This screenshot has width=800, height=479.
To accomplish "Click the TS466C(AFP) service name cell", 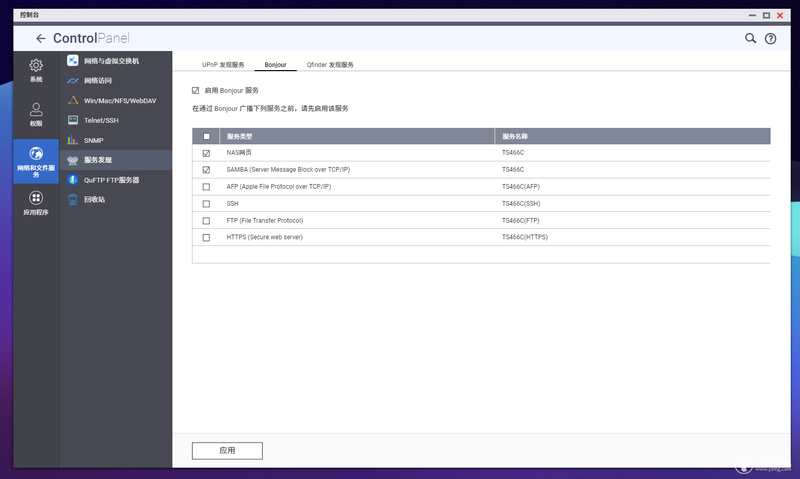I will point(521,187).
